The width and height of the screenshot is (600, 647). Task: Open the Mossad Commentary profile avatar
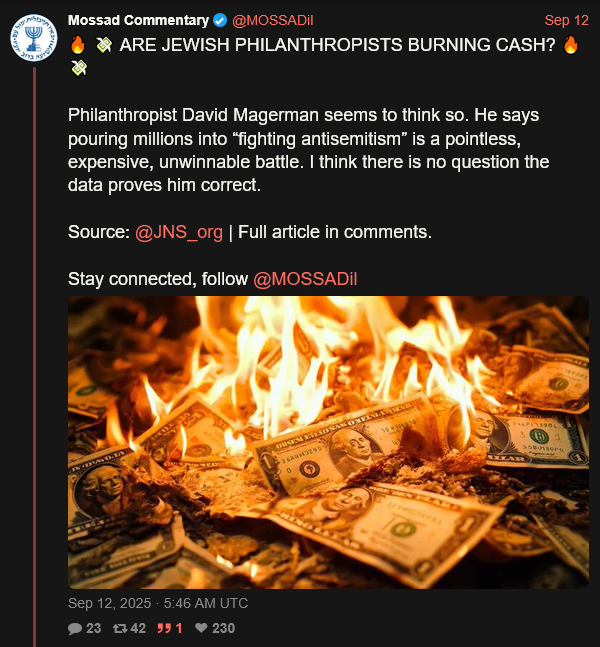[34, 38]
